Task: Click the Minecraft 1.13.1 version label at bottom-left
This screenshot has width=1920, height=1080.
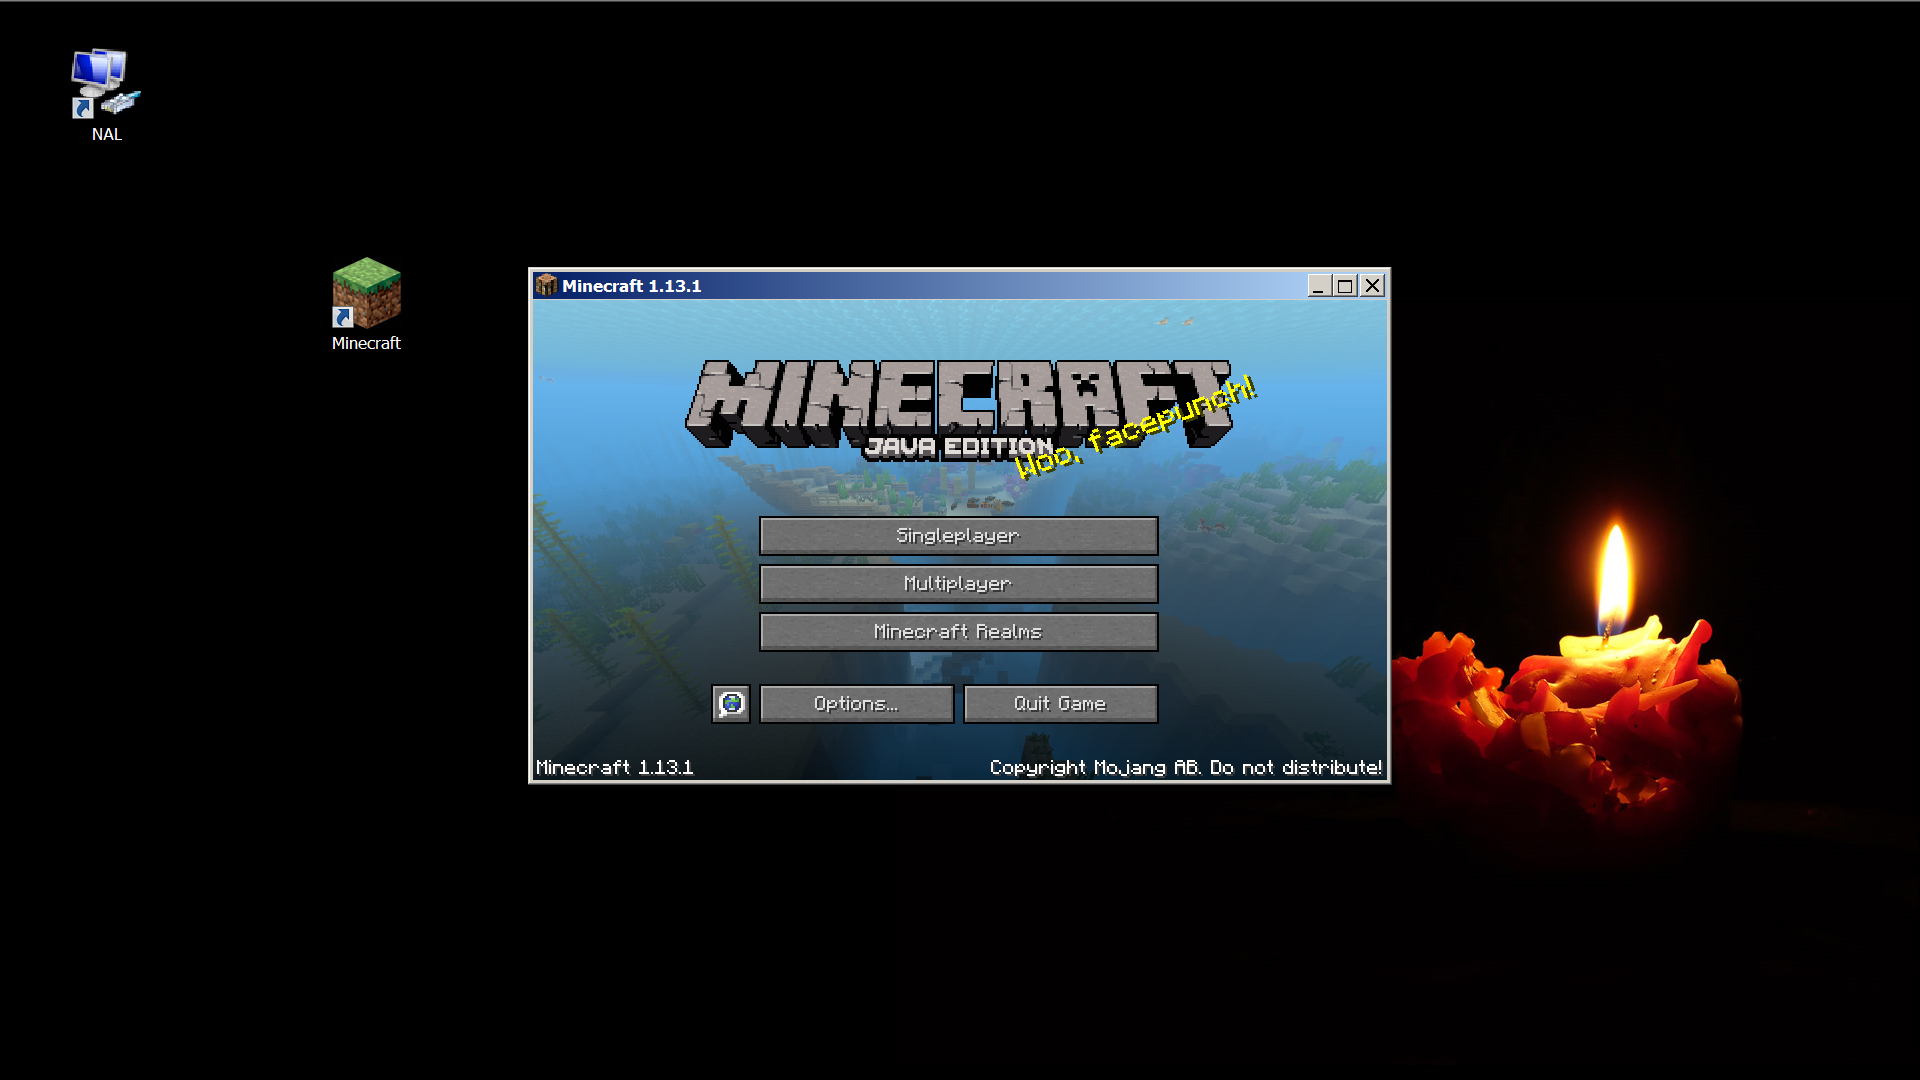Action: coord(614,767)
